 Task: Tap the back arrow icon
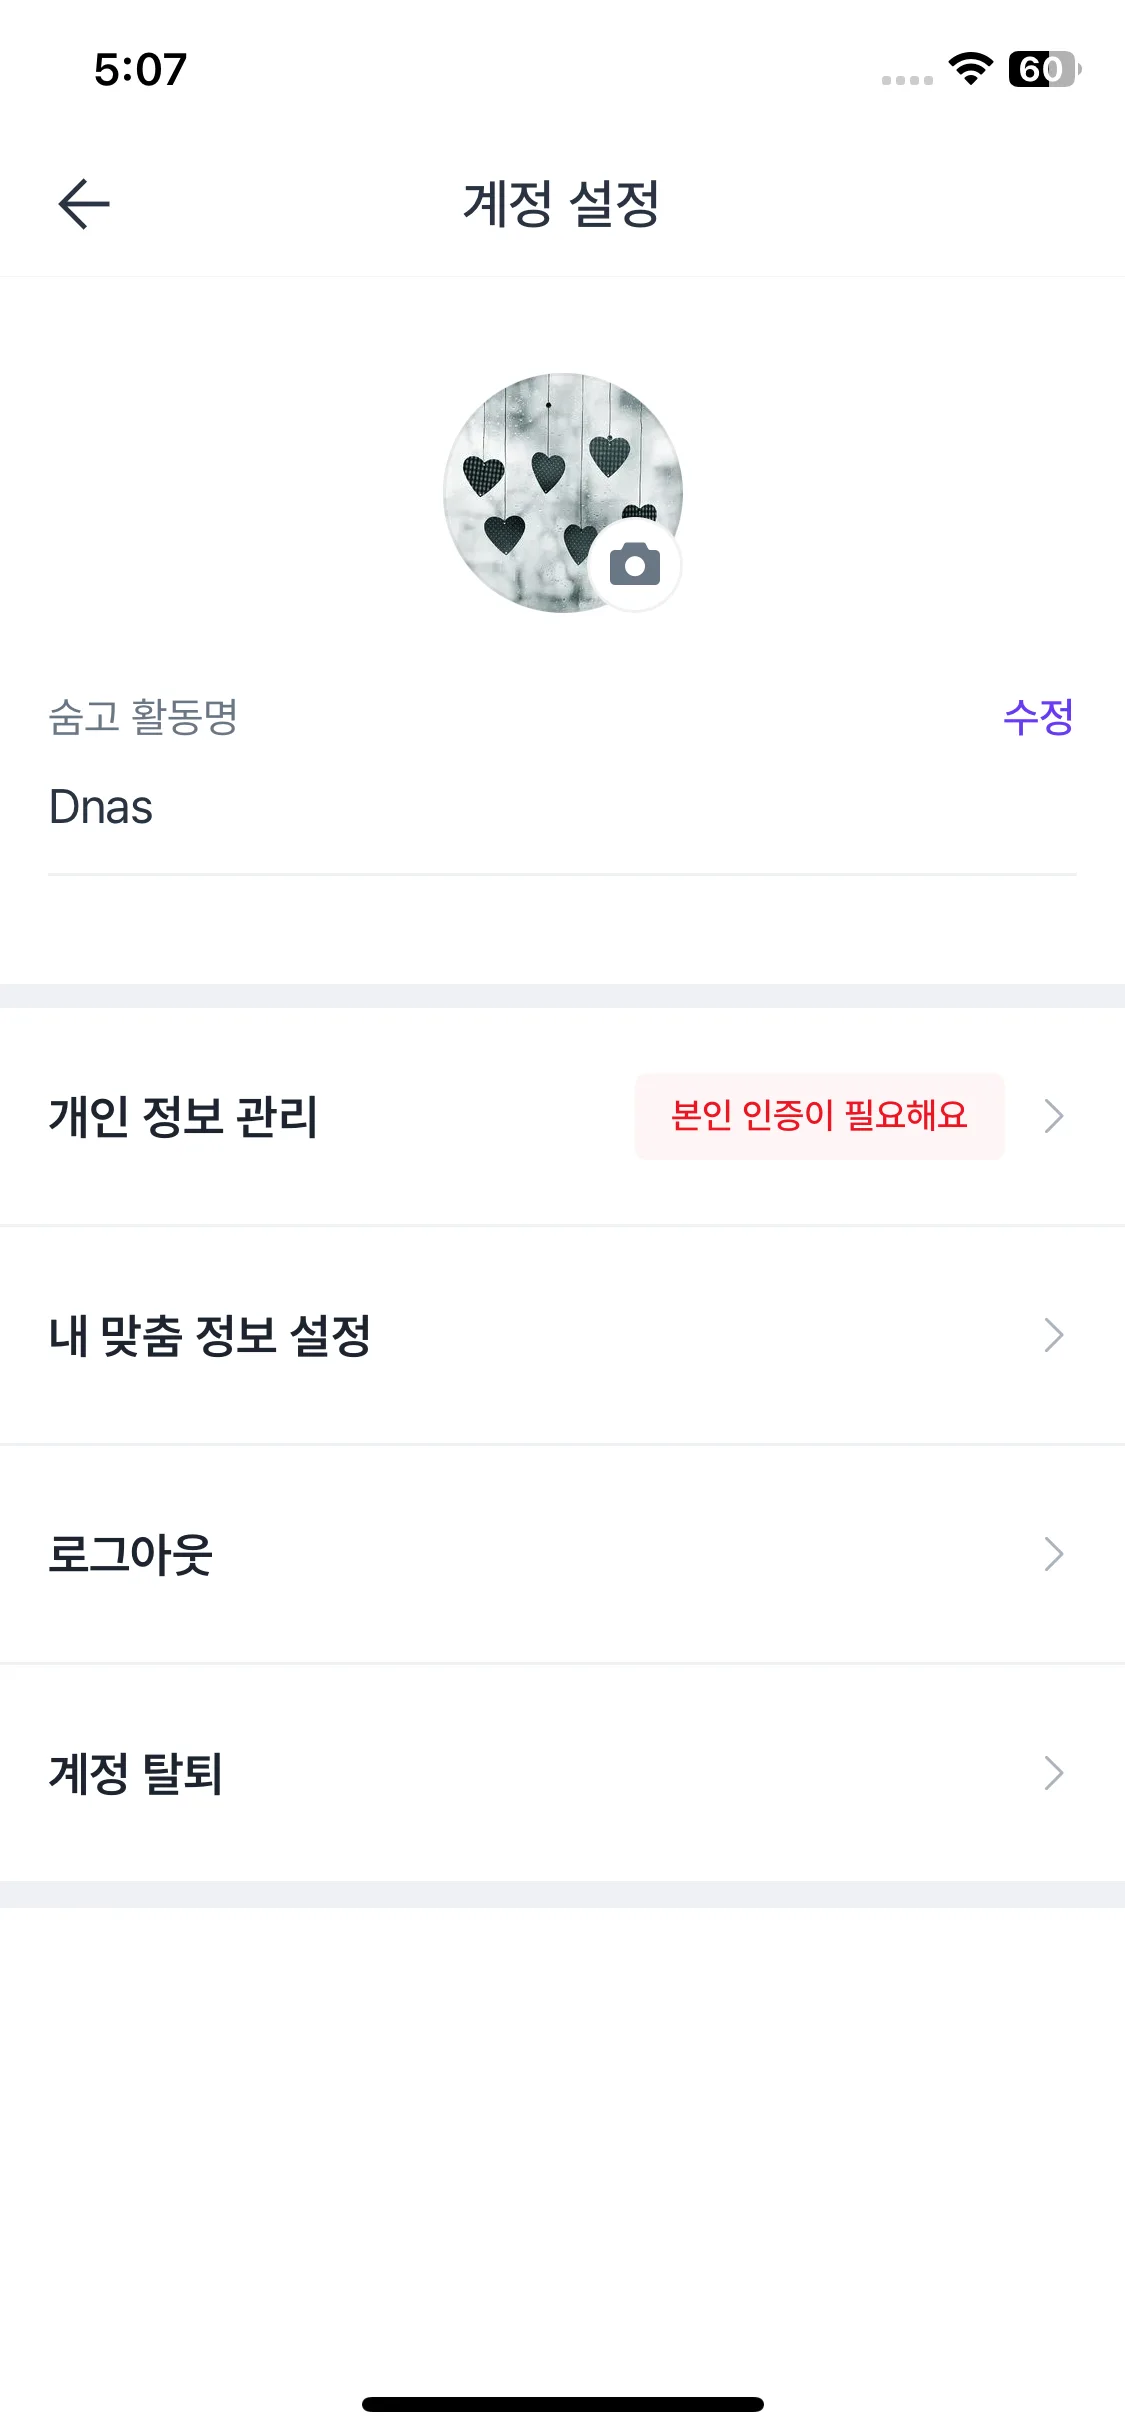click(x=84, y=204)
